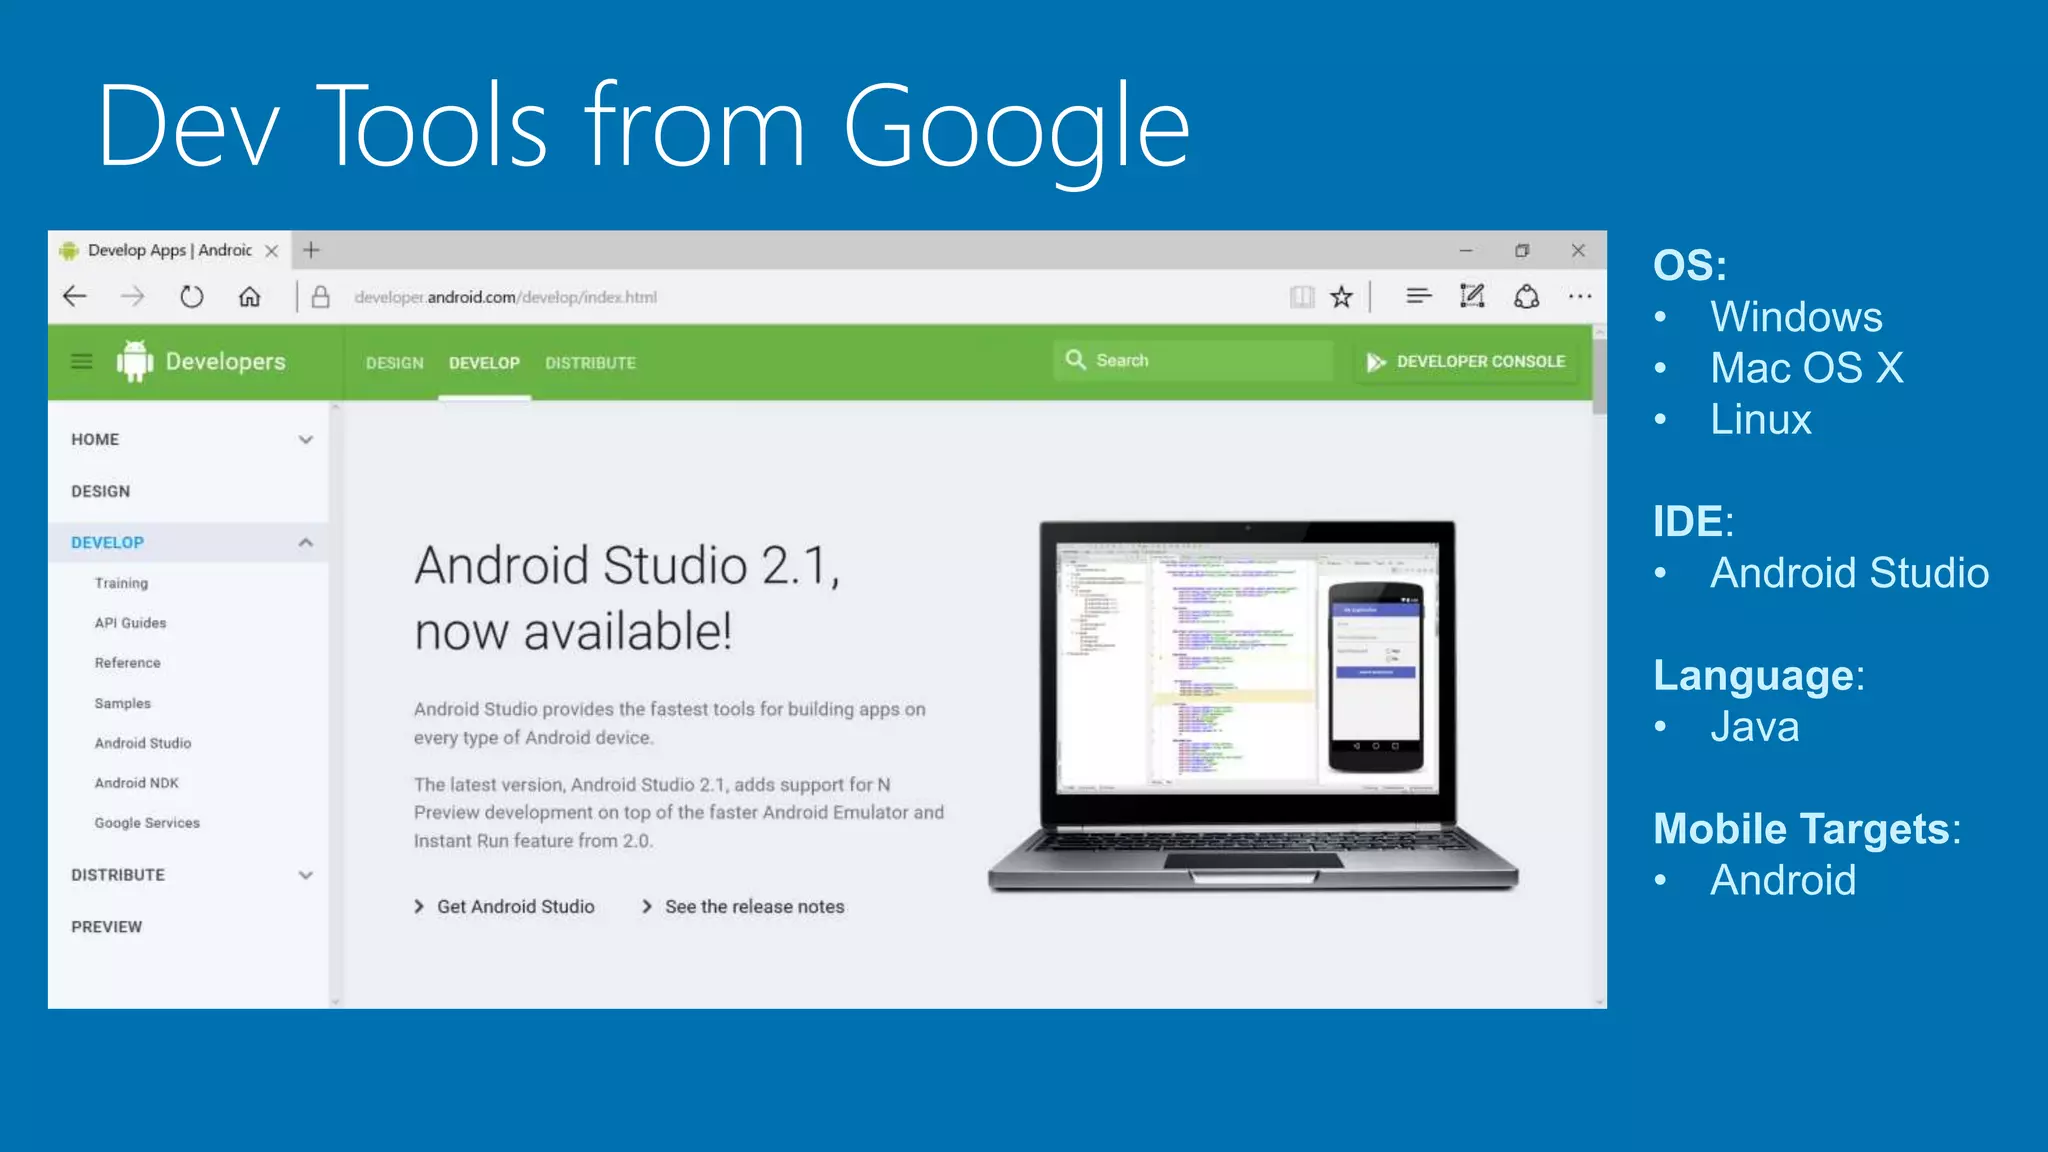Image resolution: width=2048 pixels, height=1152 pixels.
Task: Click the Android favicon on the tab
Action: [x=69, y=251]
